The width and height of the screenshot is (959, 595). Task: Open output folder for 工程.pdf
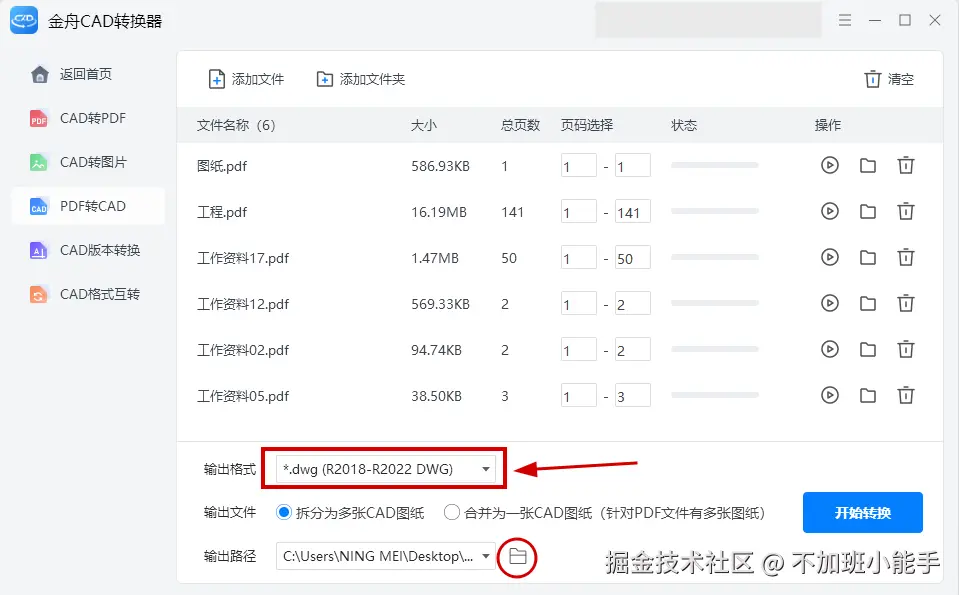867,212
